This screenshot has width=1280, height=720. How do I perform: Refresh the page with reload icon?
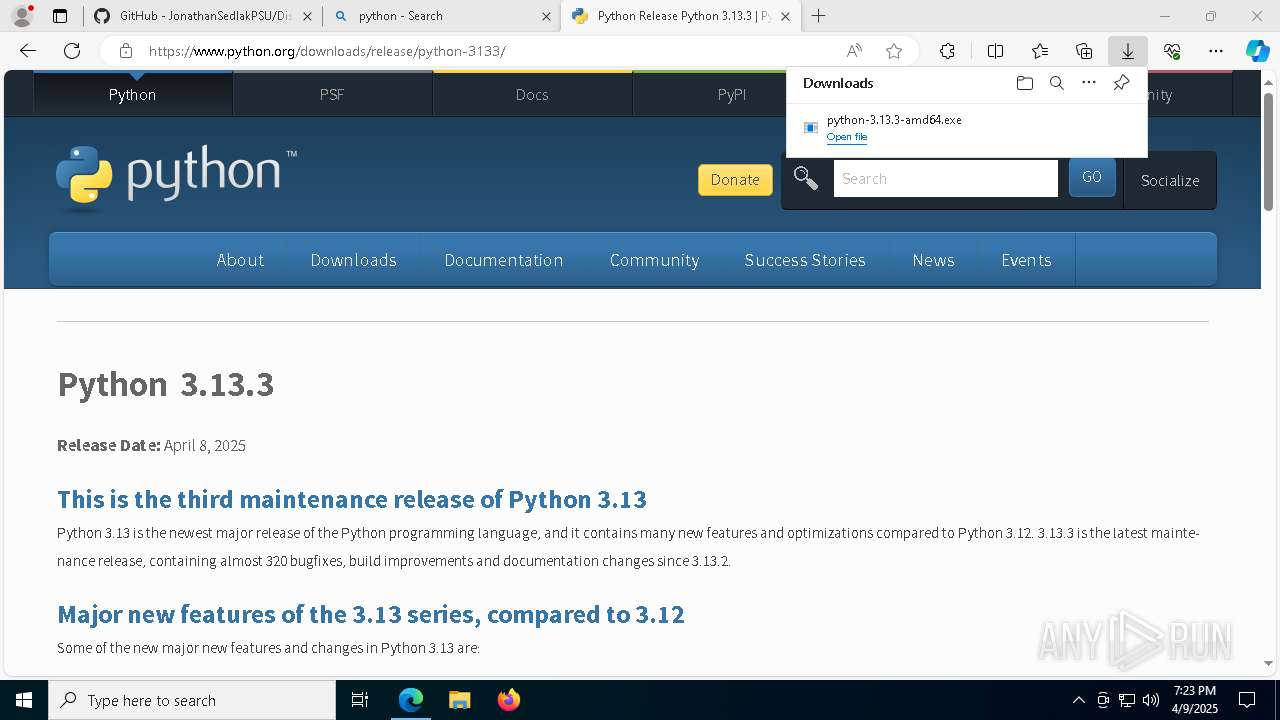(x=72, y=51)
